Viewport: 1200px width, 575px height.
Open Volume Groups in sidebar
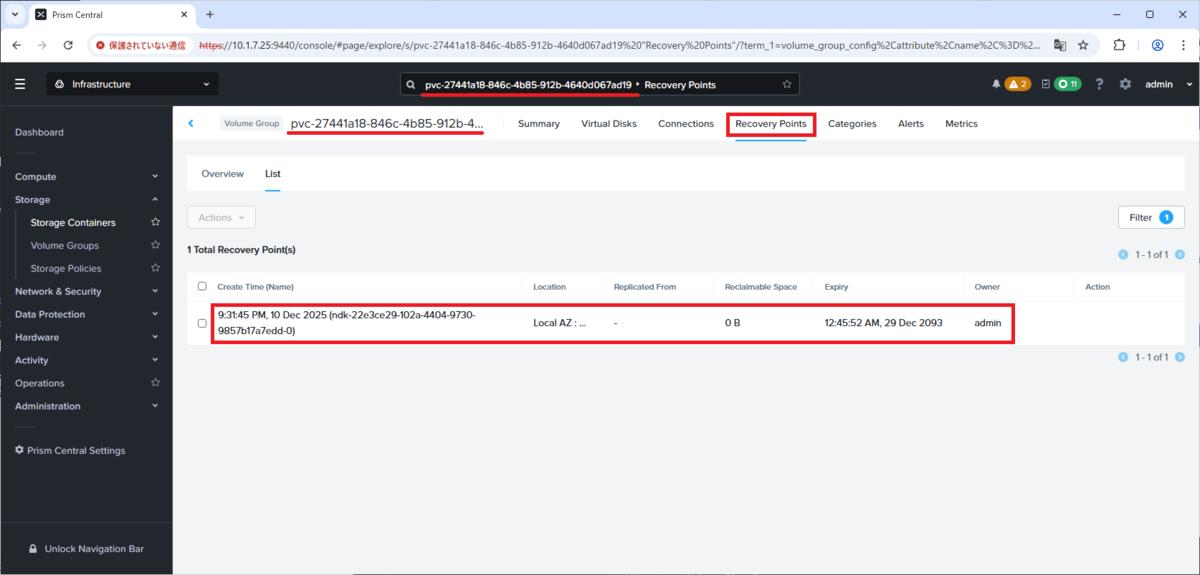coord(64,245)
